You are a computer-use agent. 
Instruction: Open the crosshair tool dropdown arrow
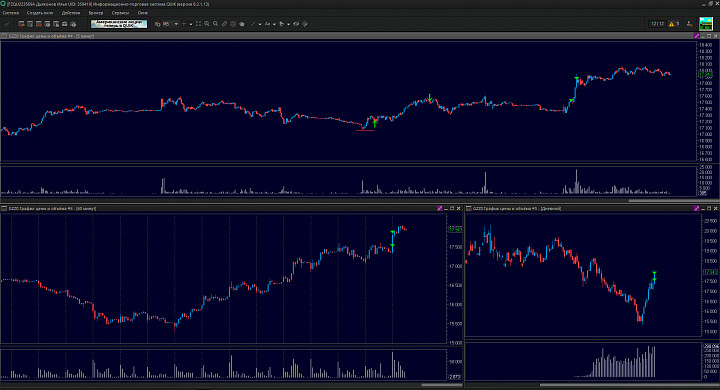point(191,24)
